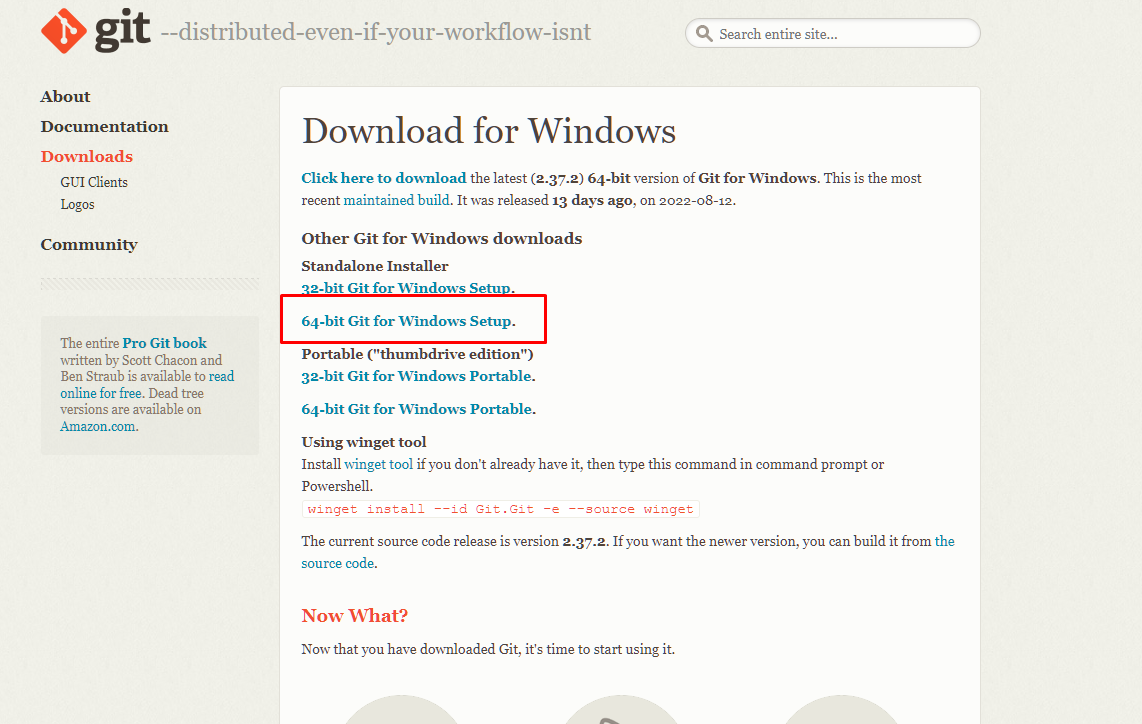1142x724 pixels.
Task: Open the 'winget tool' link
Action: pyautogui.click(x=378, y=465)
